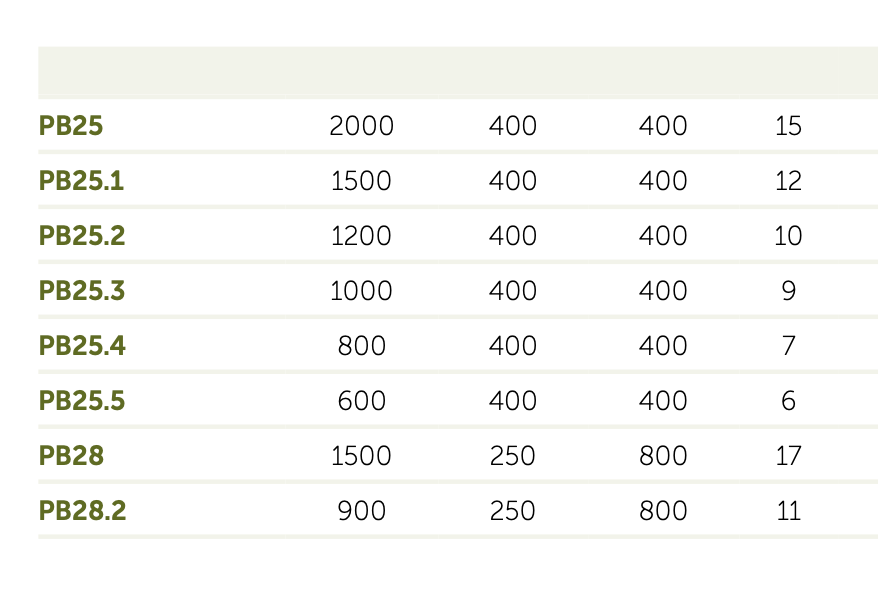Image resolution: width=878 pixels, height=602 pixels.
Task: Click the PB25.4 row label
Action: (x=82, y=346)
